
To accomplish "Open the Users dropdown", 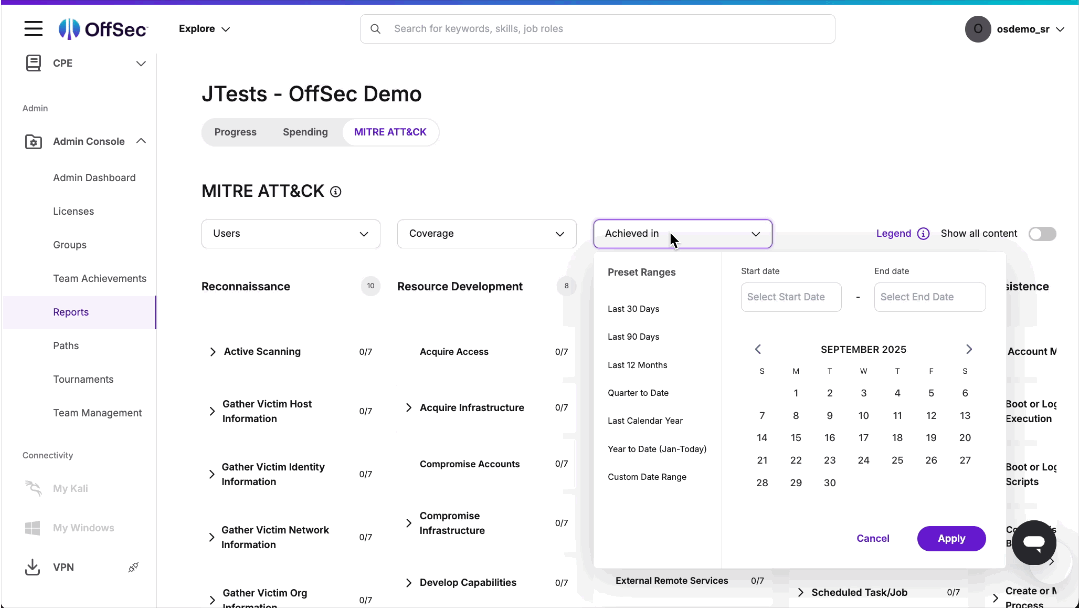I will tap(290, 233).
